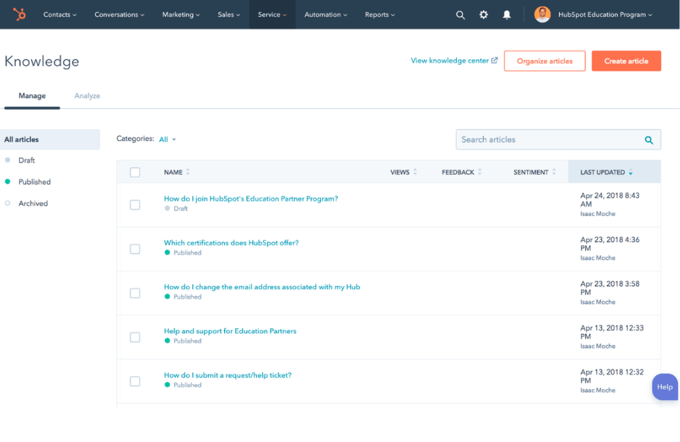Open 'Which certifications does HubSpot offer?' article
The height and width of the screenshot is (442, 680).
click(x=231, y=243)
